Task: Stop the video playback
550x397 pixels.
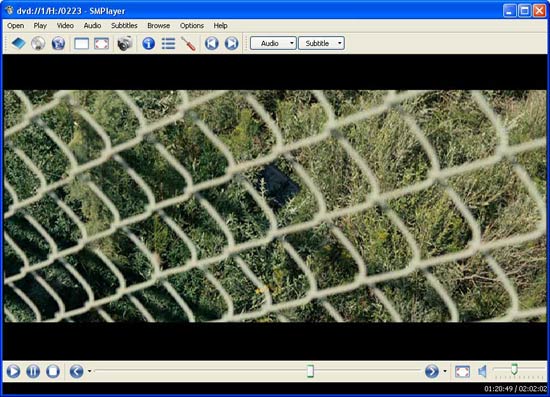Action: click(53, 371)
